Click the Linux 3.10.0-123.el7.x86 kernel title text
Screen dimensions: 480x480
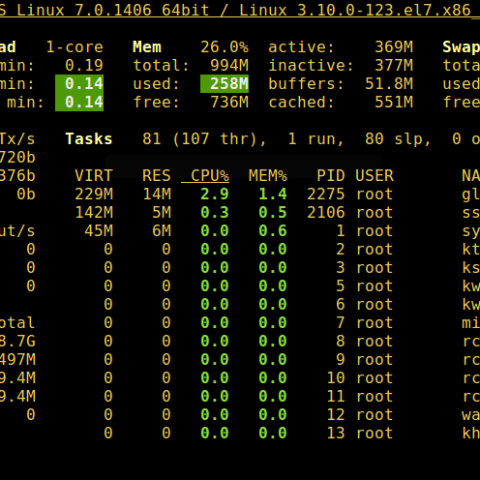[355, 10]
